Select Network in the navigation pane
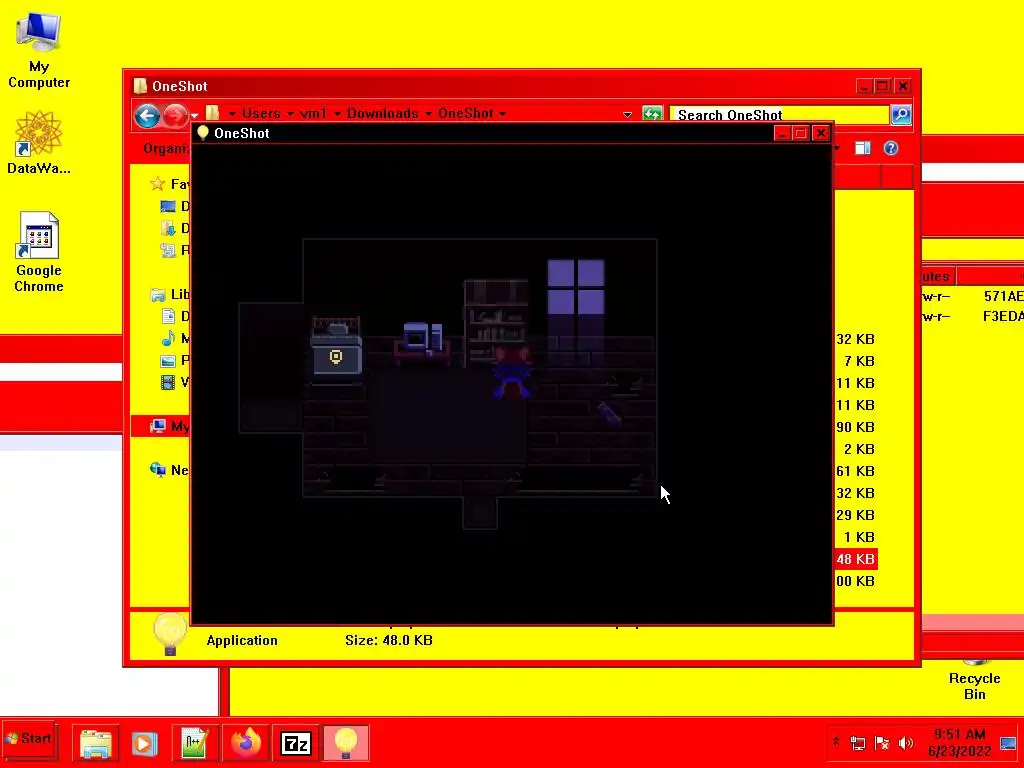 pyautogui.click(x=170, y=470)
